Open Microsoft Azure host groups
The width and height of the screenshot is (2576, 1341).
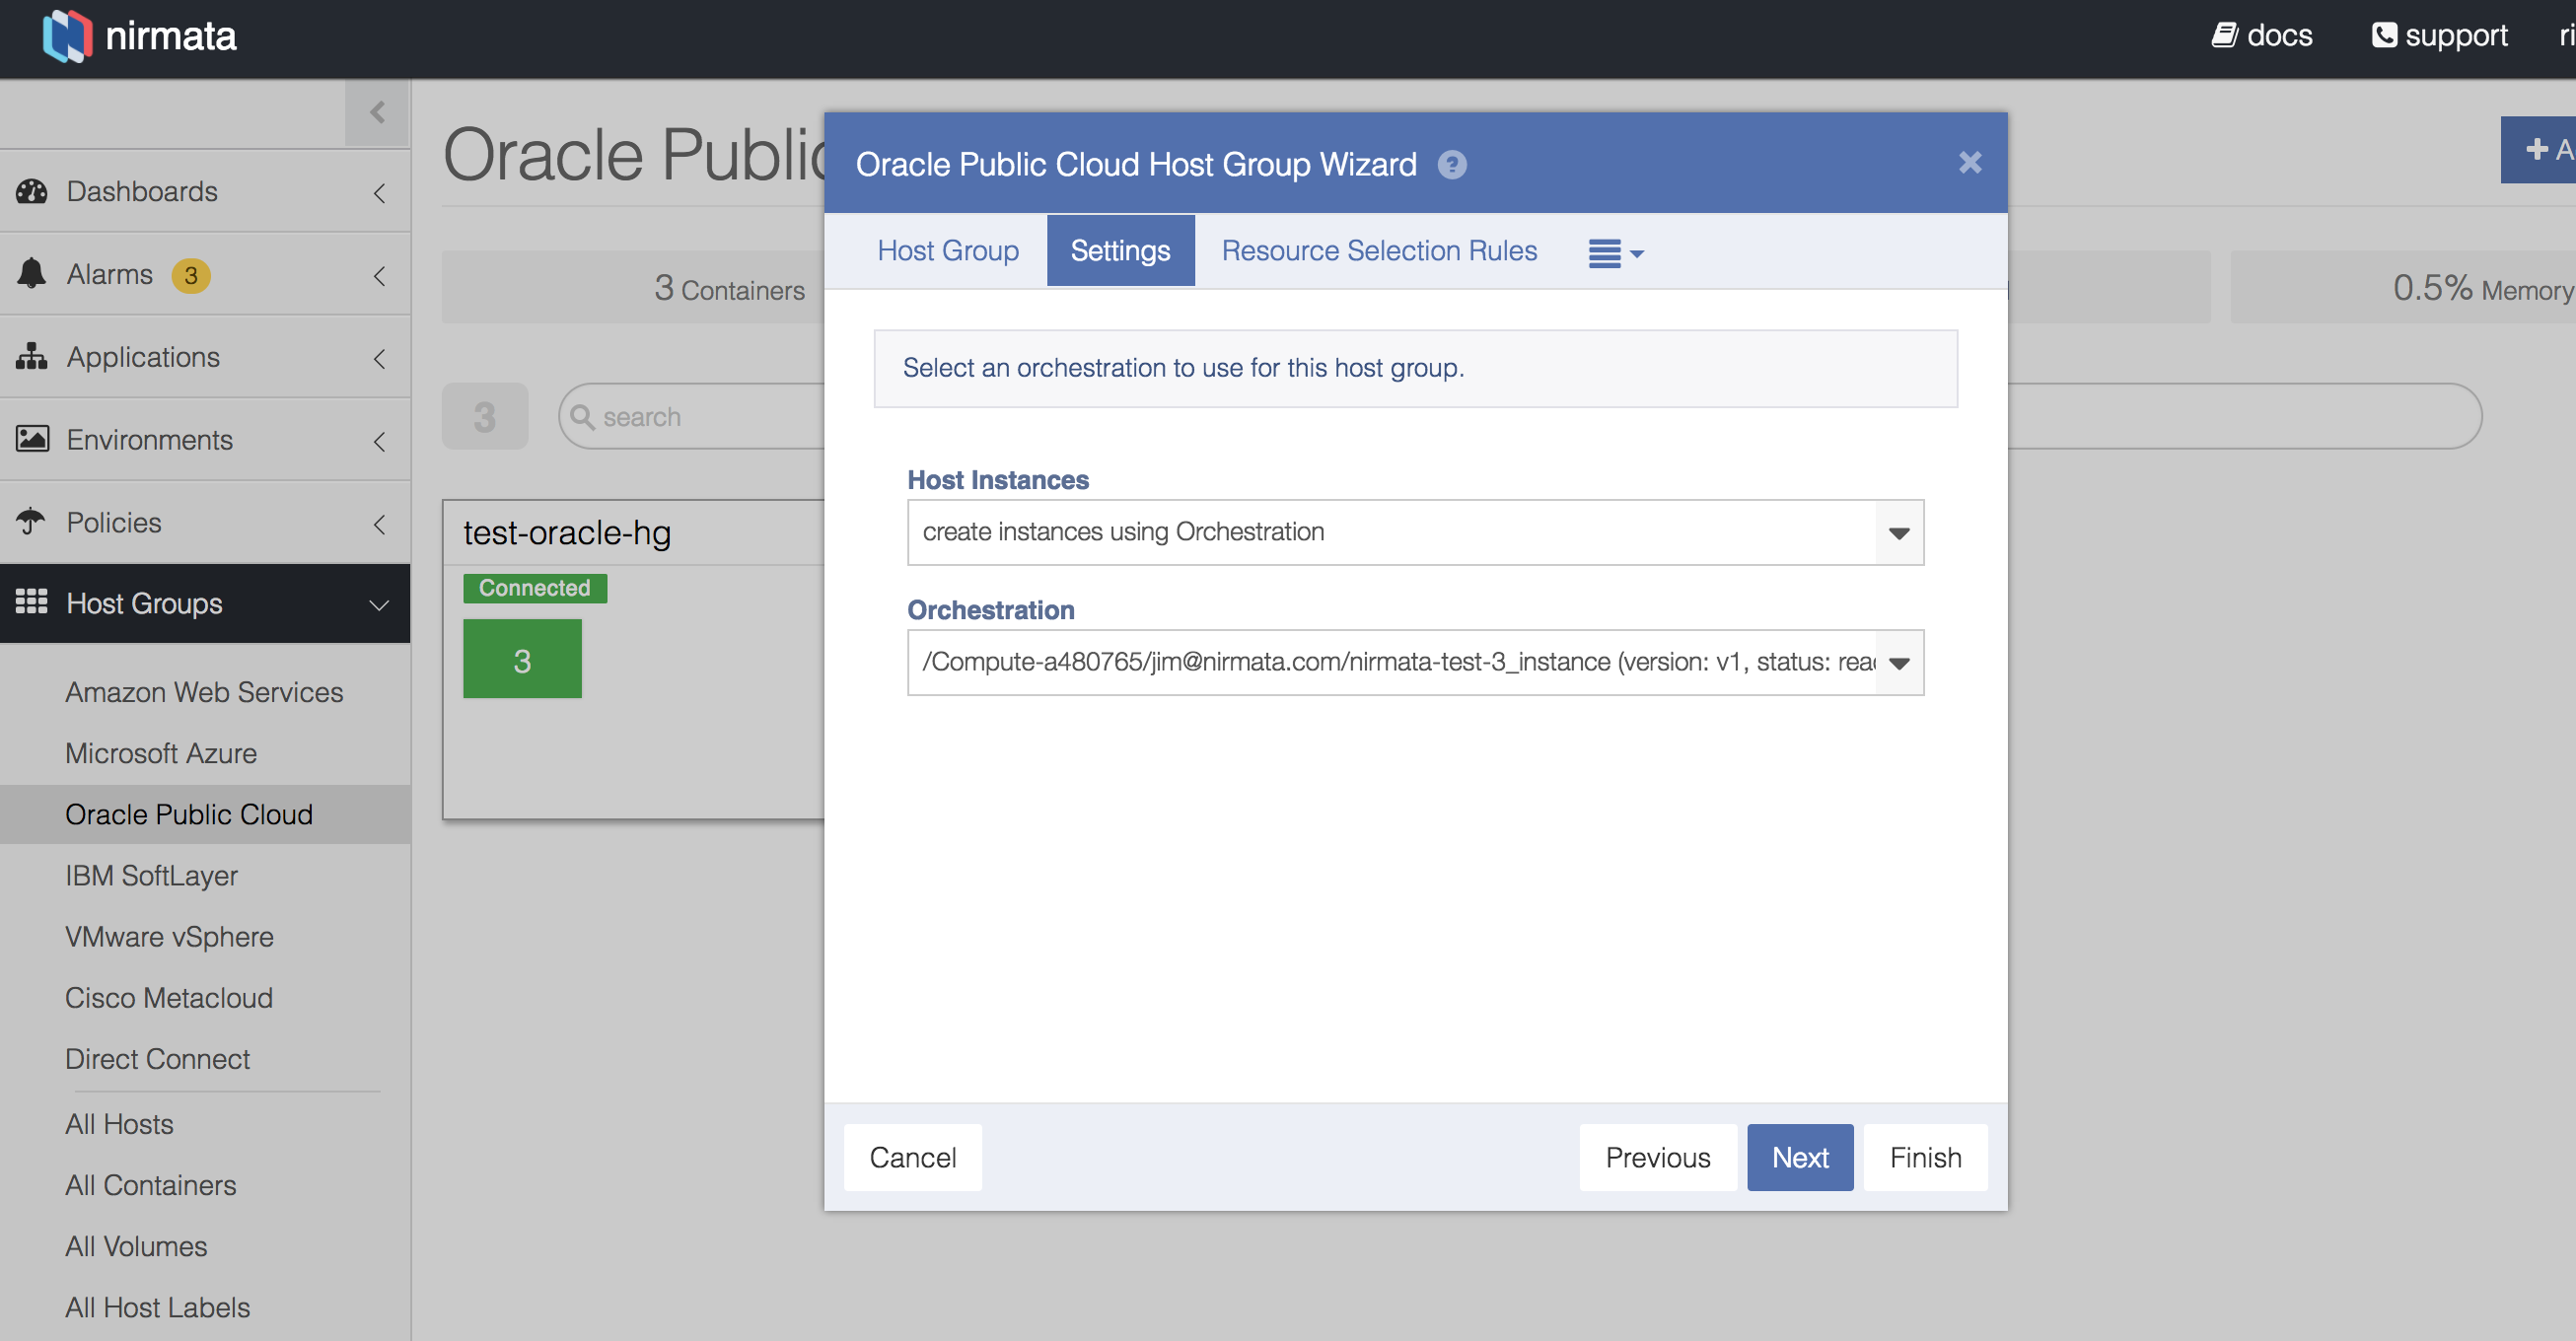pyautogui.click(x=161, y=753)
